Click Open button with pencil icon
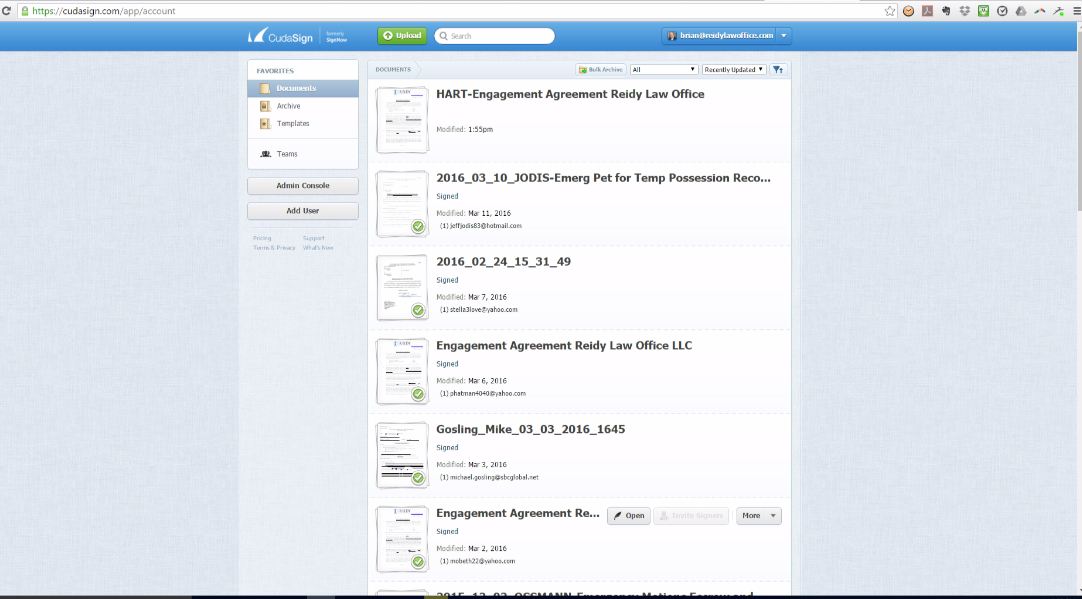 [x=629, y=516]
